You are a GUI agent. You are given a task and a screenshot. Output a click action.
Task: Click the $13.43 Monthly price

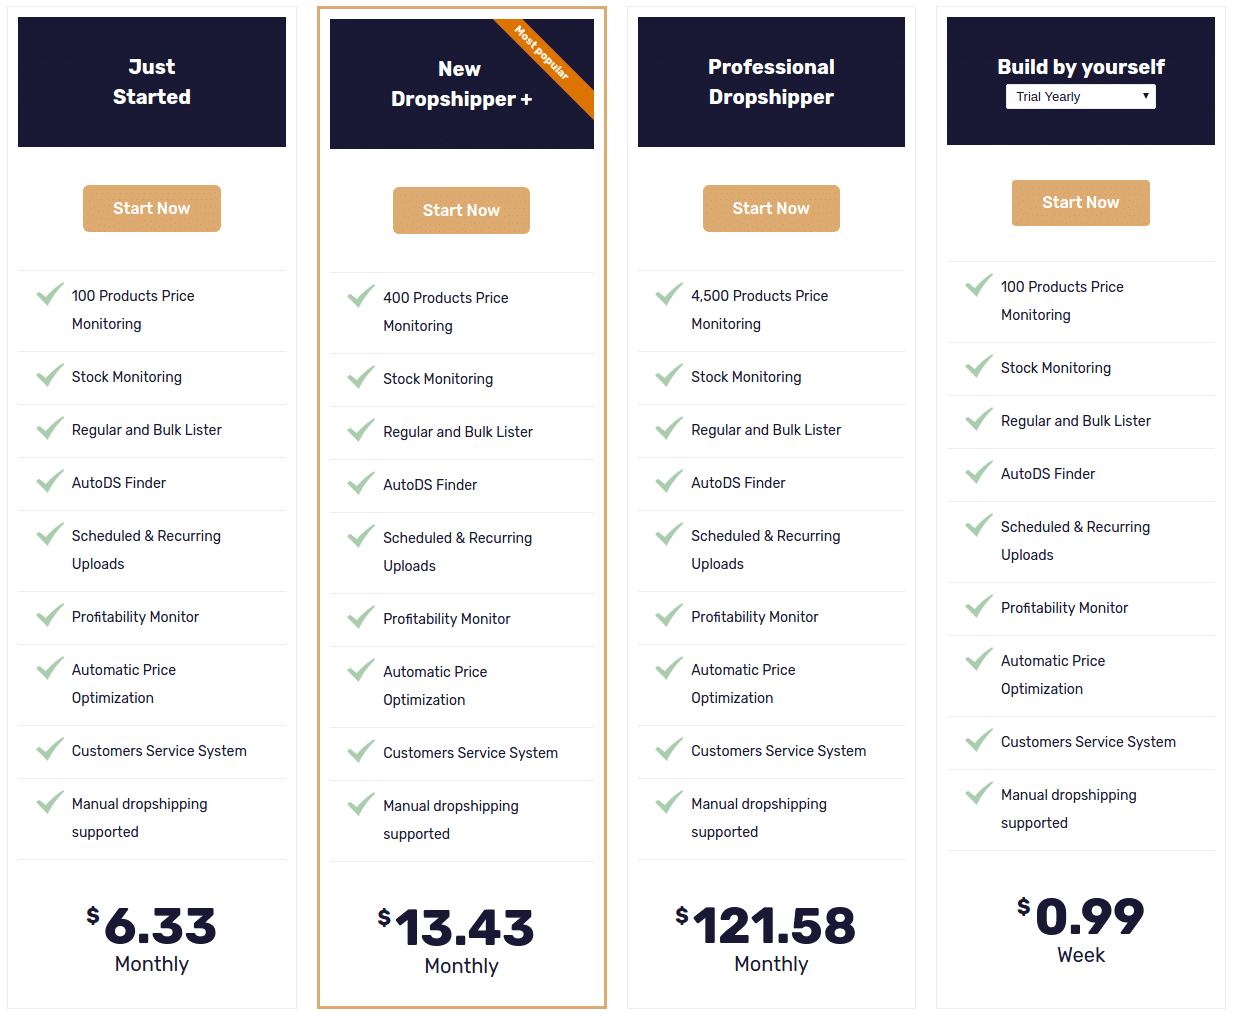[x=461, y=941]
